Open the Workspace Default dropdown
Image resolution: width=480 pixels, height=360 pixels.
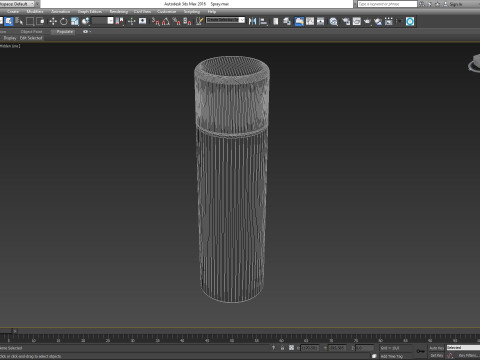[18, 4]
